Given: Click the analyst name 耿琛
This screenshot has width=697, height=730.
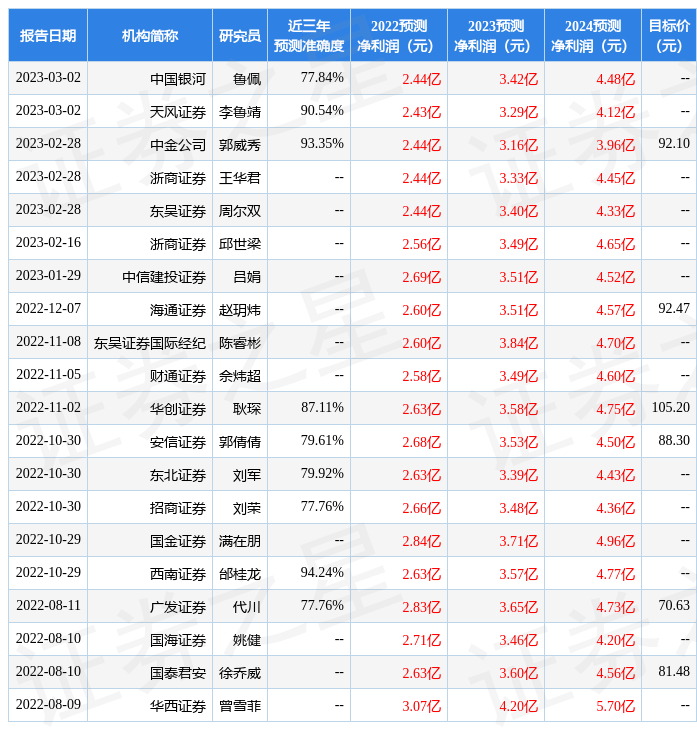Looking at the screenshot, I should [x=247, y=409].
